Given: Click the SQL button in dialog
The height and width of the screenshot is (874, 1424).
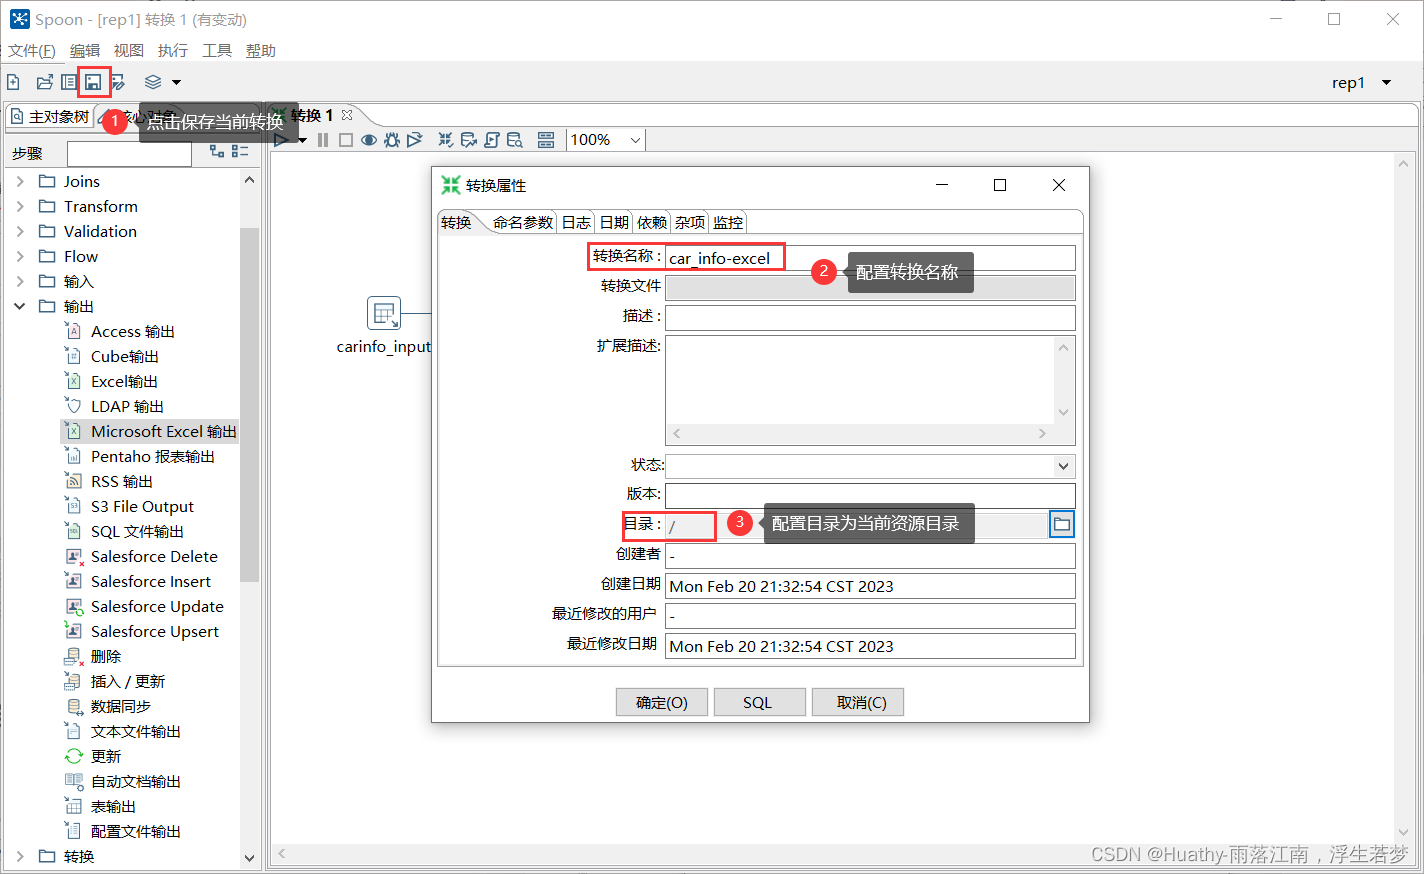Looking at the screenshot, I should tap(758, 702).
